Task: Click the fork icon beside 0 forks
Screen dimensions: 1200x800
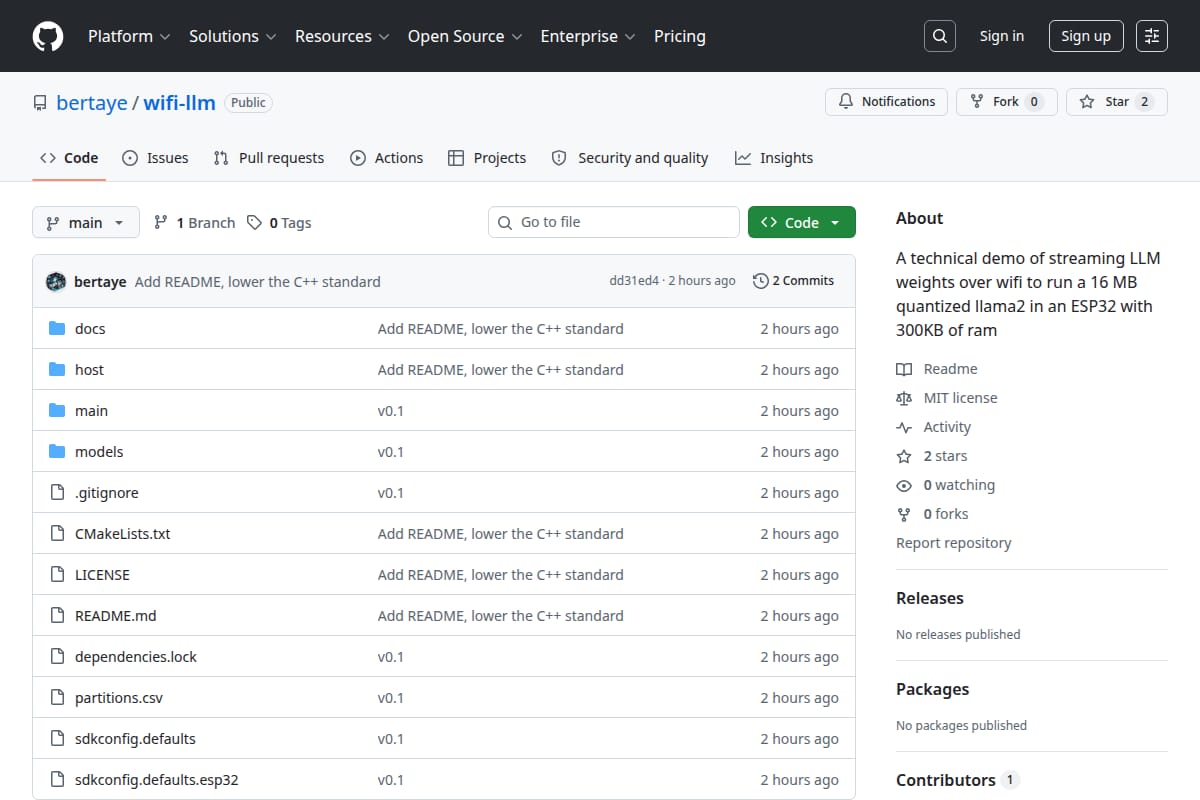Action: point(904,514)
